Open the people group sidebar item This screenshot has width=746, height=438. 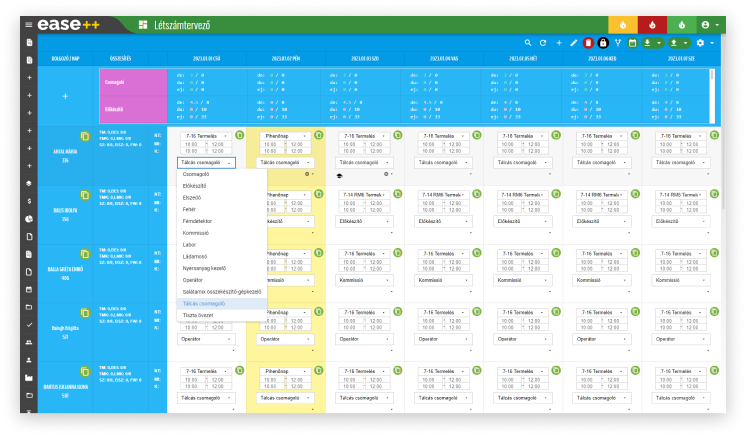[29, 342]
